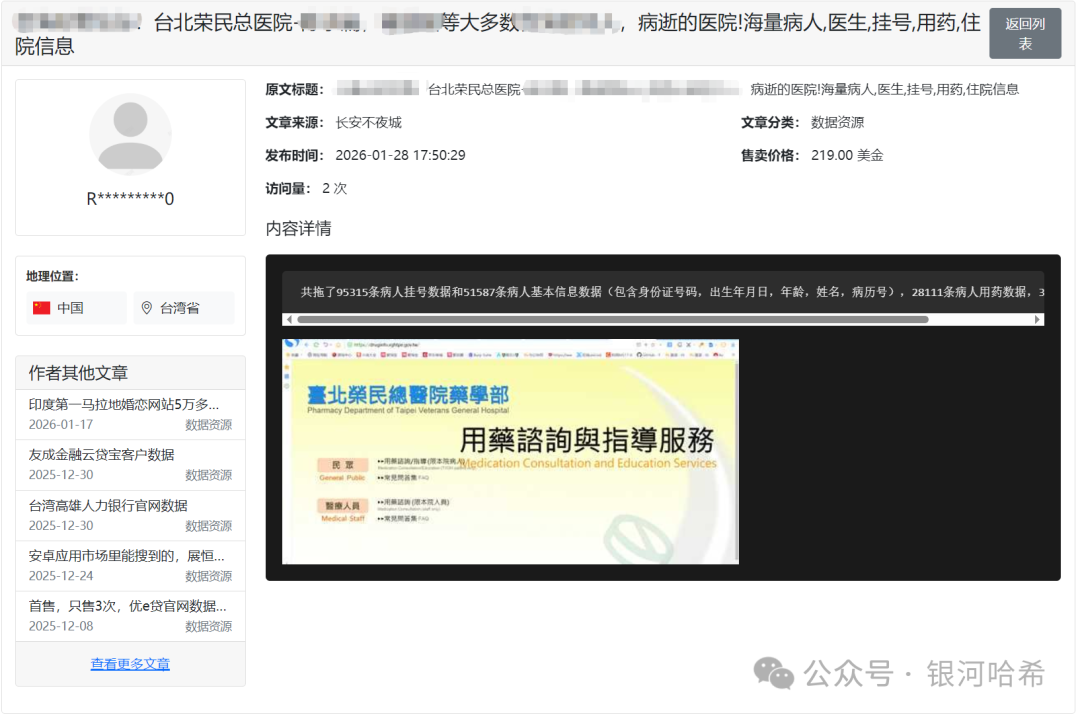This screenshot has width=1080, height=717.
Task: Select the source text 长安不夜城
Action: (x=368, y=123)
